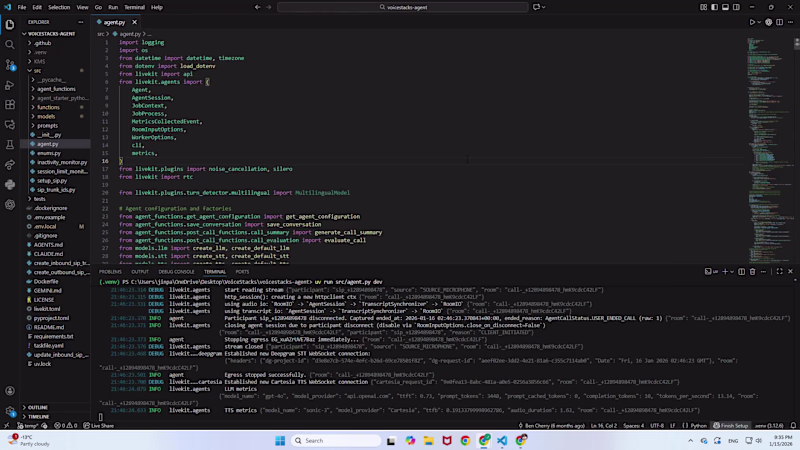This screenshot has height=450, width=800.
Task: Expand the TIMELINE section
Action: [39, 417]
